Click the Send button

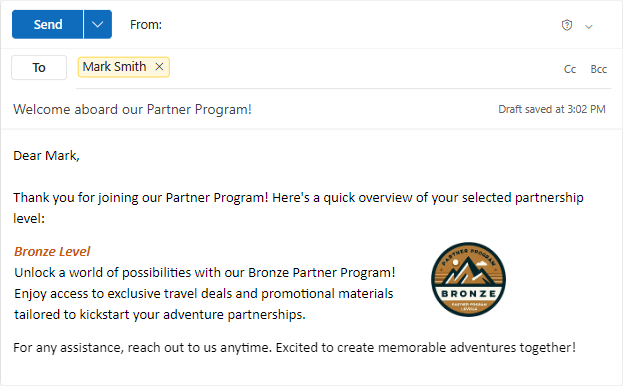[x=48, y=25]
